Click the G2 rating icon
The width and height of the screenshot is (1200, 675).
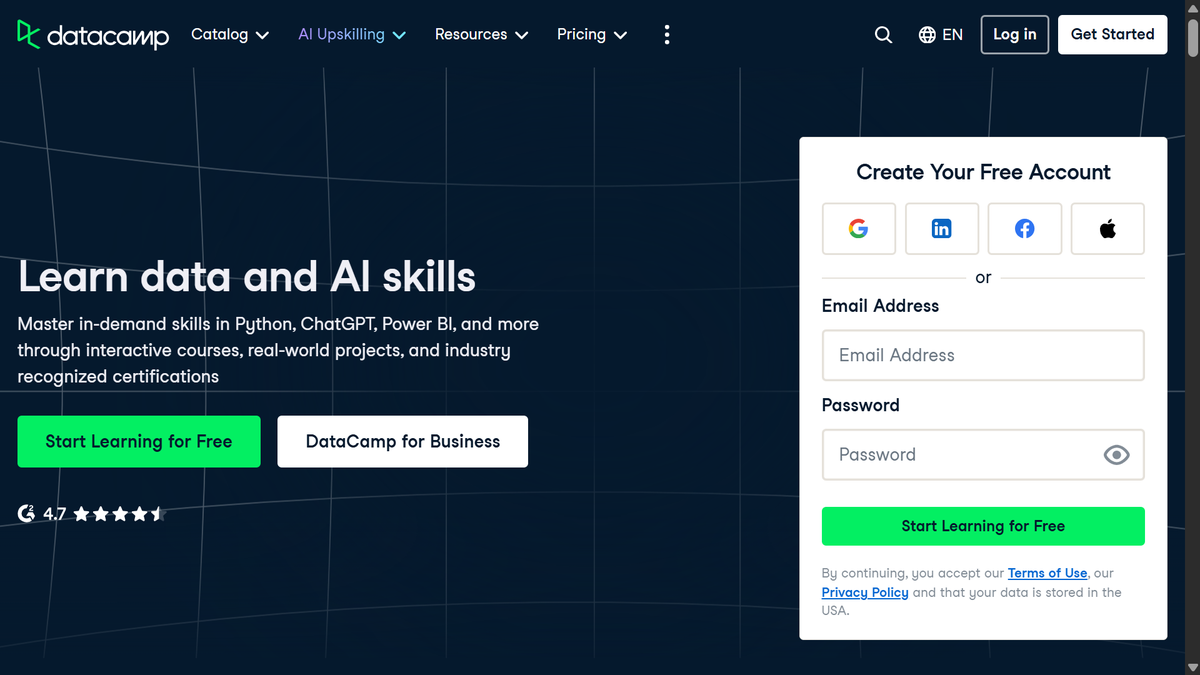point(25,513)
